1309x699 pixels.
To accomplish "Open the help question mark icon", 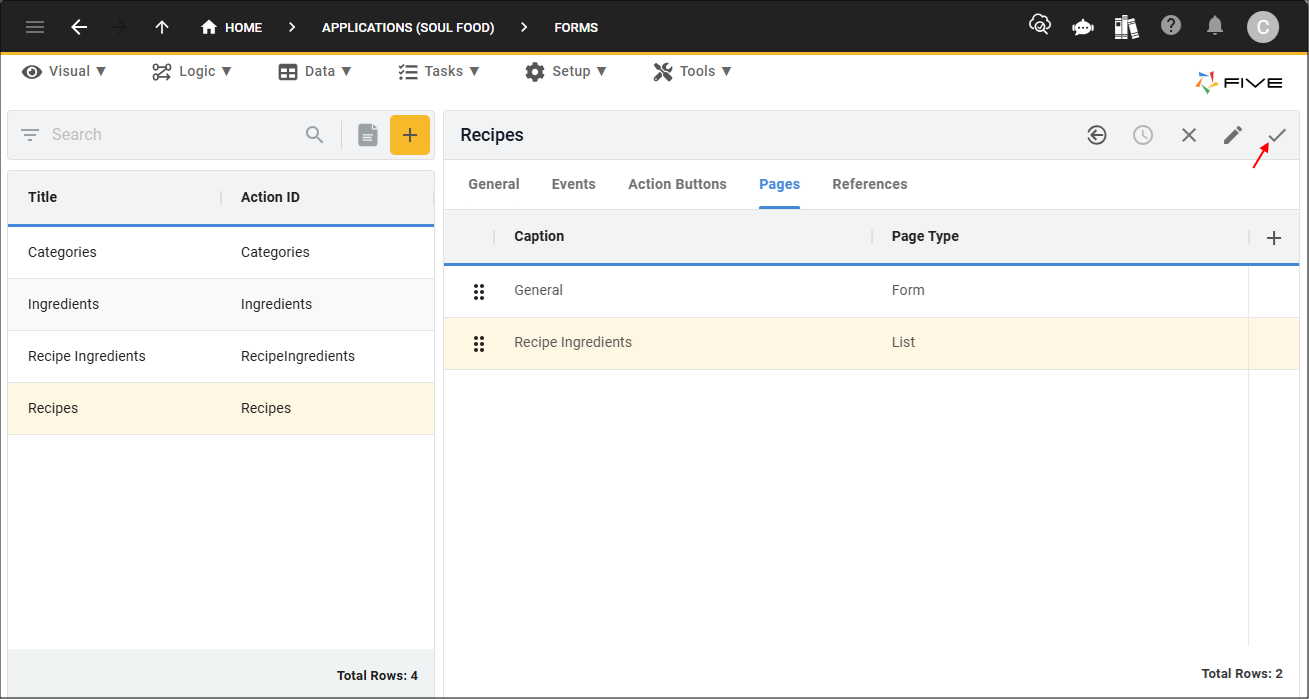I will pyautogui.click(x=1171, y=26).
